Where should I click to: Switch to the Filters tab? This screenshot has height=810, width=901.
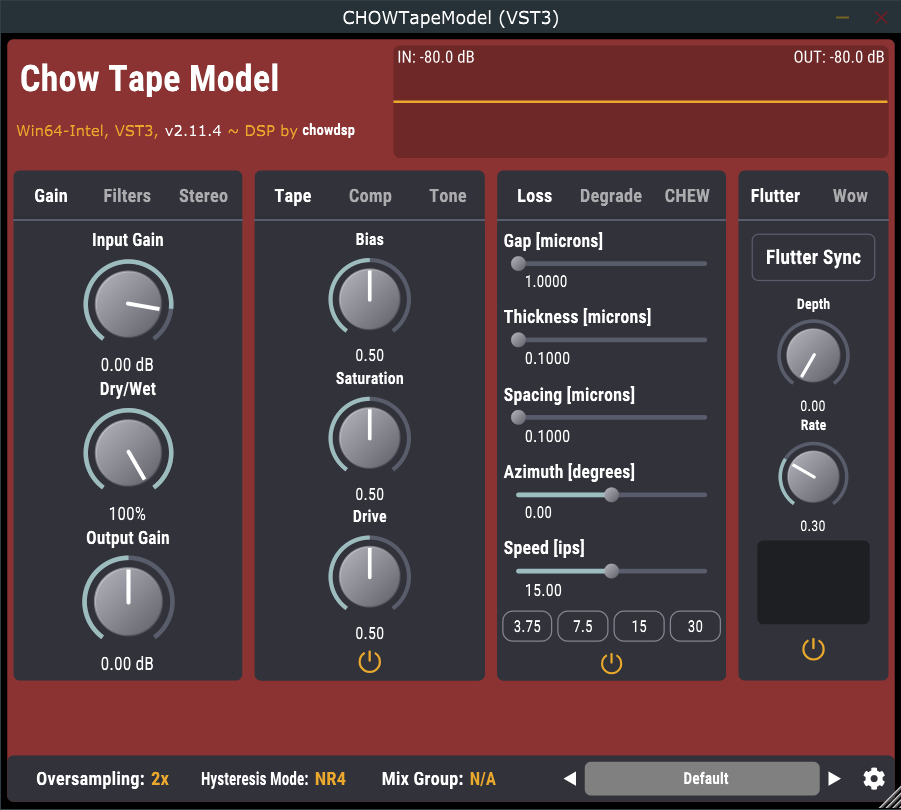click(x=127, y=196)
